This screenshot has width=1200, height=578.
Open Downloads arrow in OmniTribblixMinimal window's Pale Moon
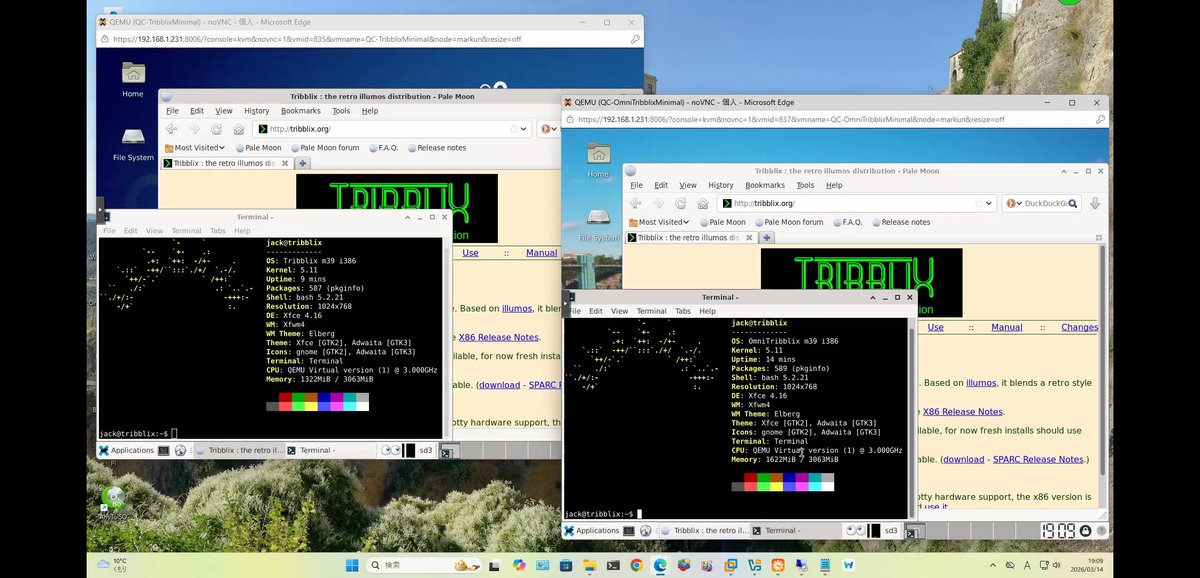(x=1095, y=203)
